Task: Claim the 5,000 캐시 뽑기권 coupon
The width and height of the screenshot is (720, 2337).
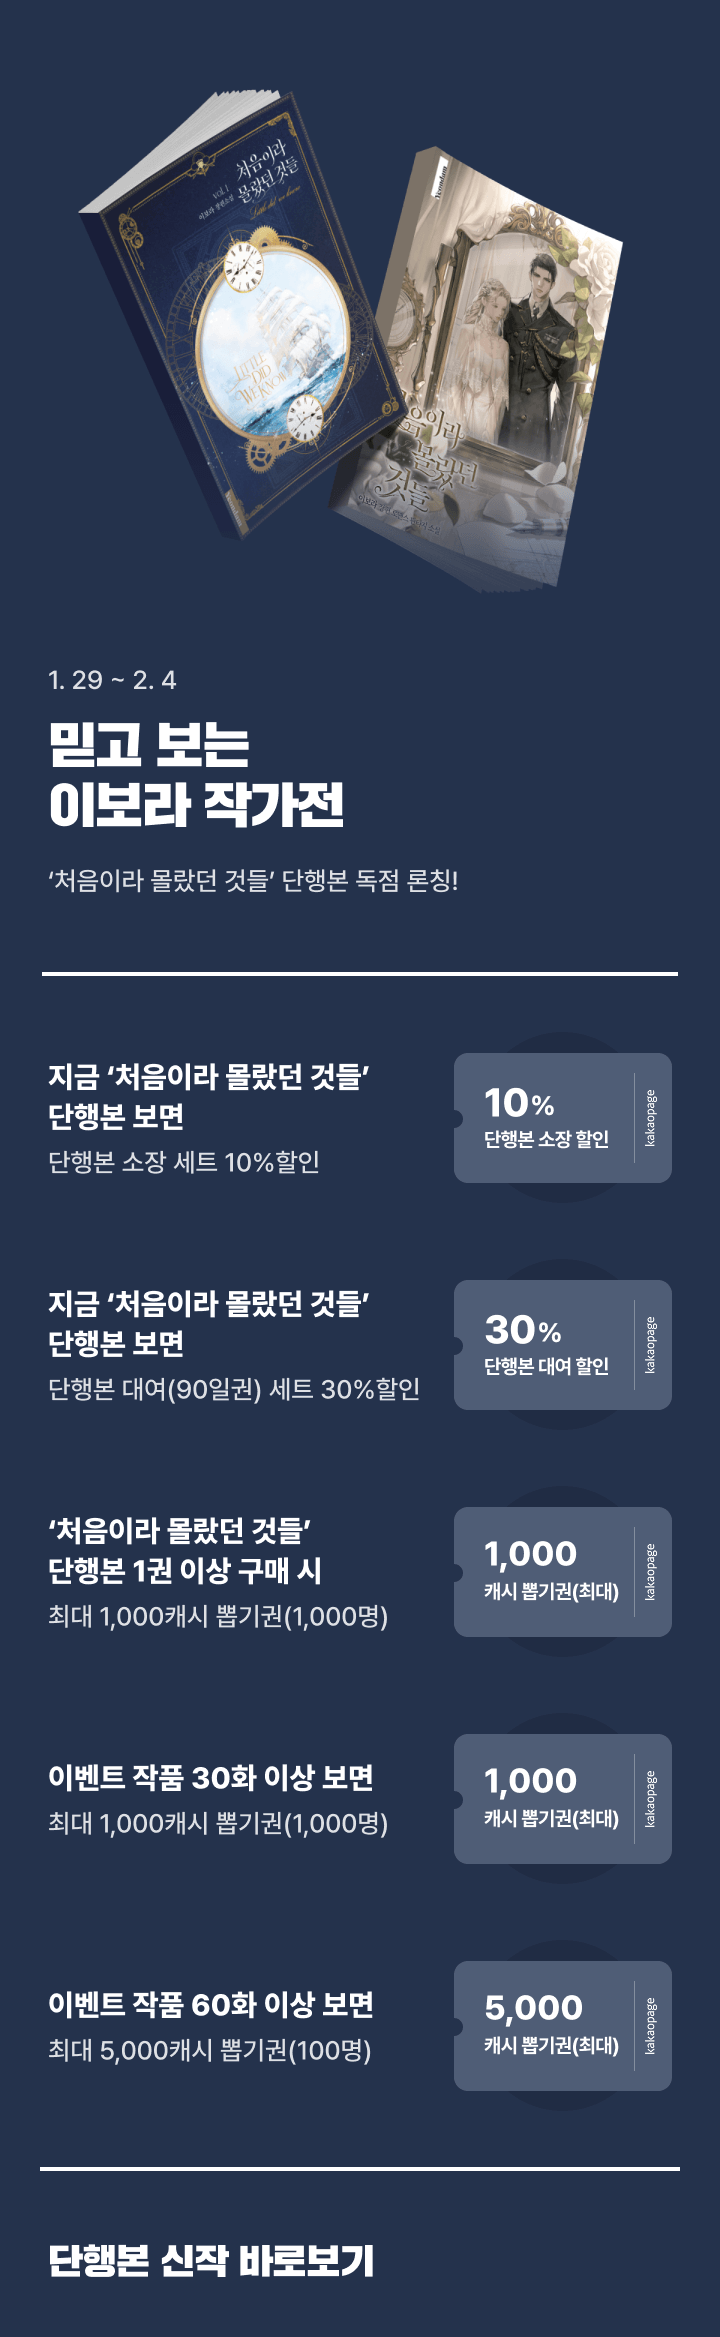Action: click(x=546, y=2026)
